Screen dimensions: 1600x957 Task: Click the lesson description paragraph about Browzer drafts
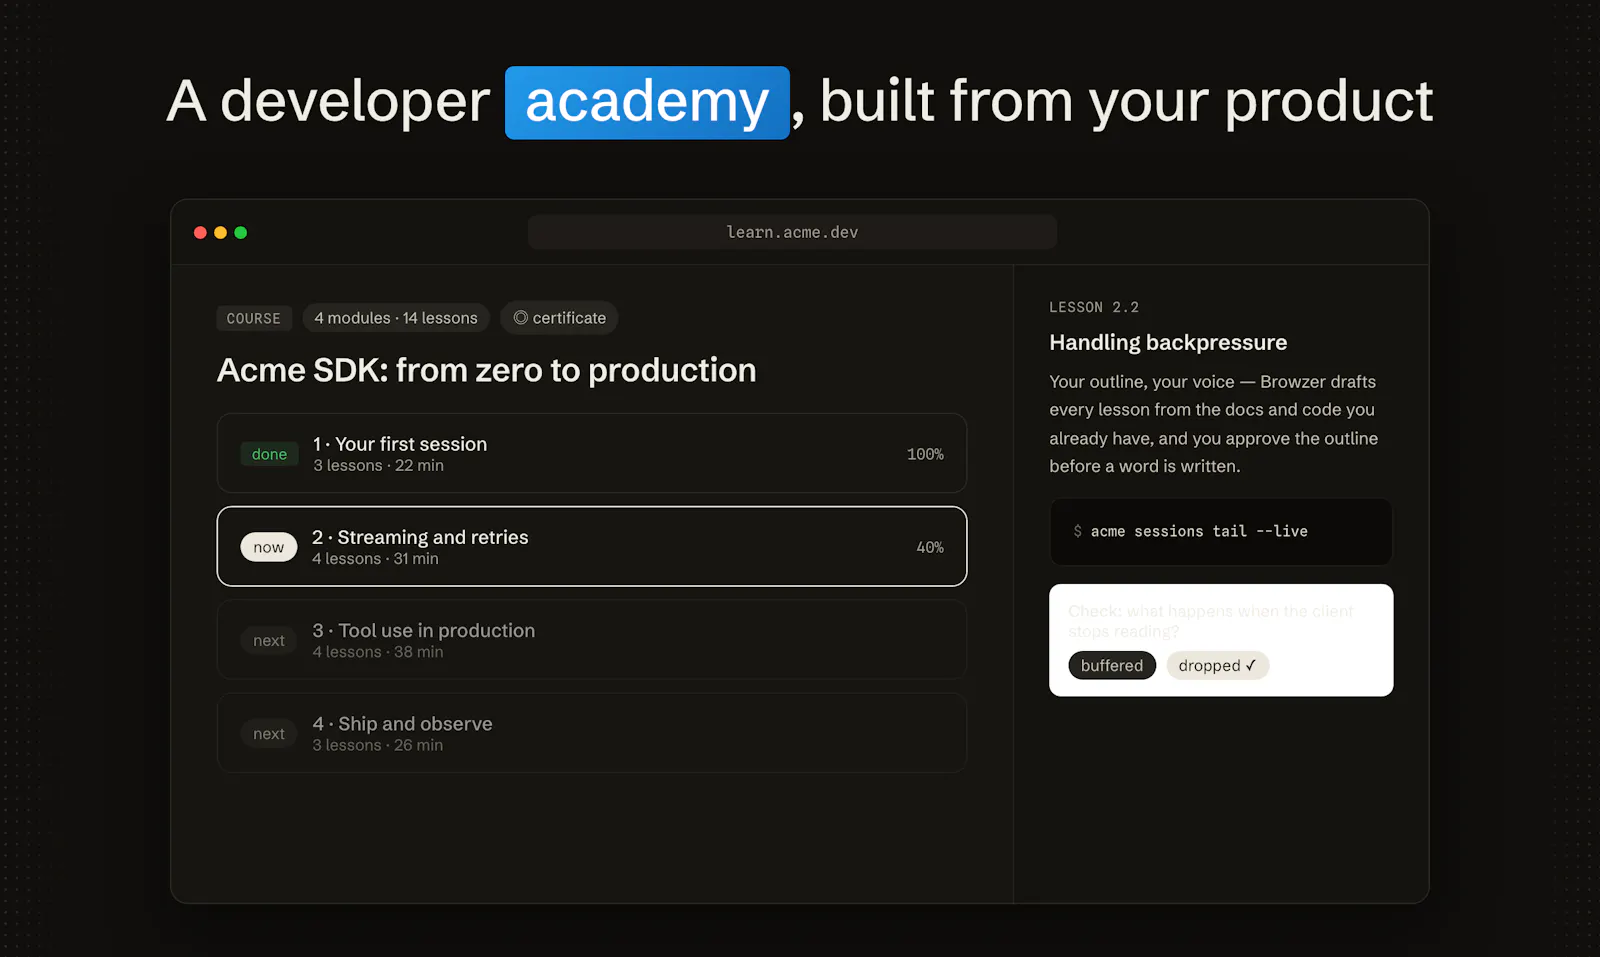tap(1214, 424)
